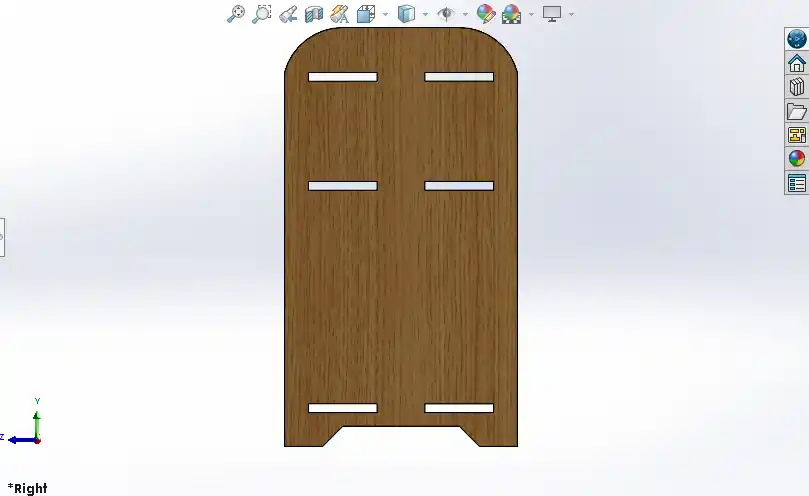Click the View Settings monitor icon
809x496 pixels.
(x=552, y=14)
